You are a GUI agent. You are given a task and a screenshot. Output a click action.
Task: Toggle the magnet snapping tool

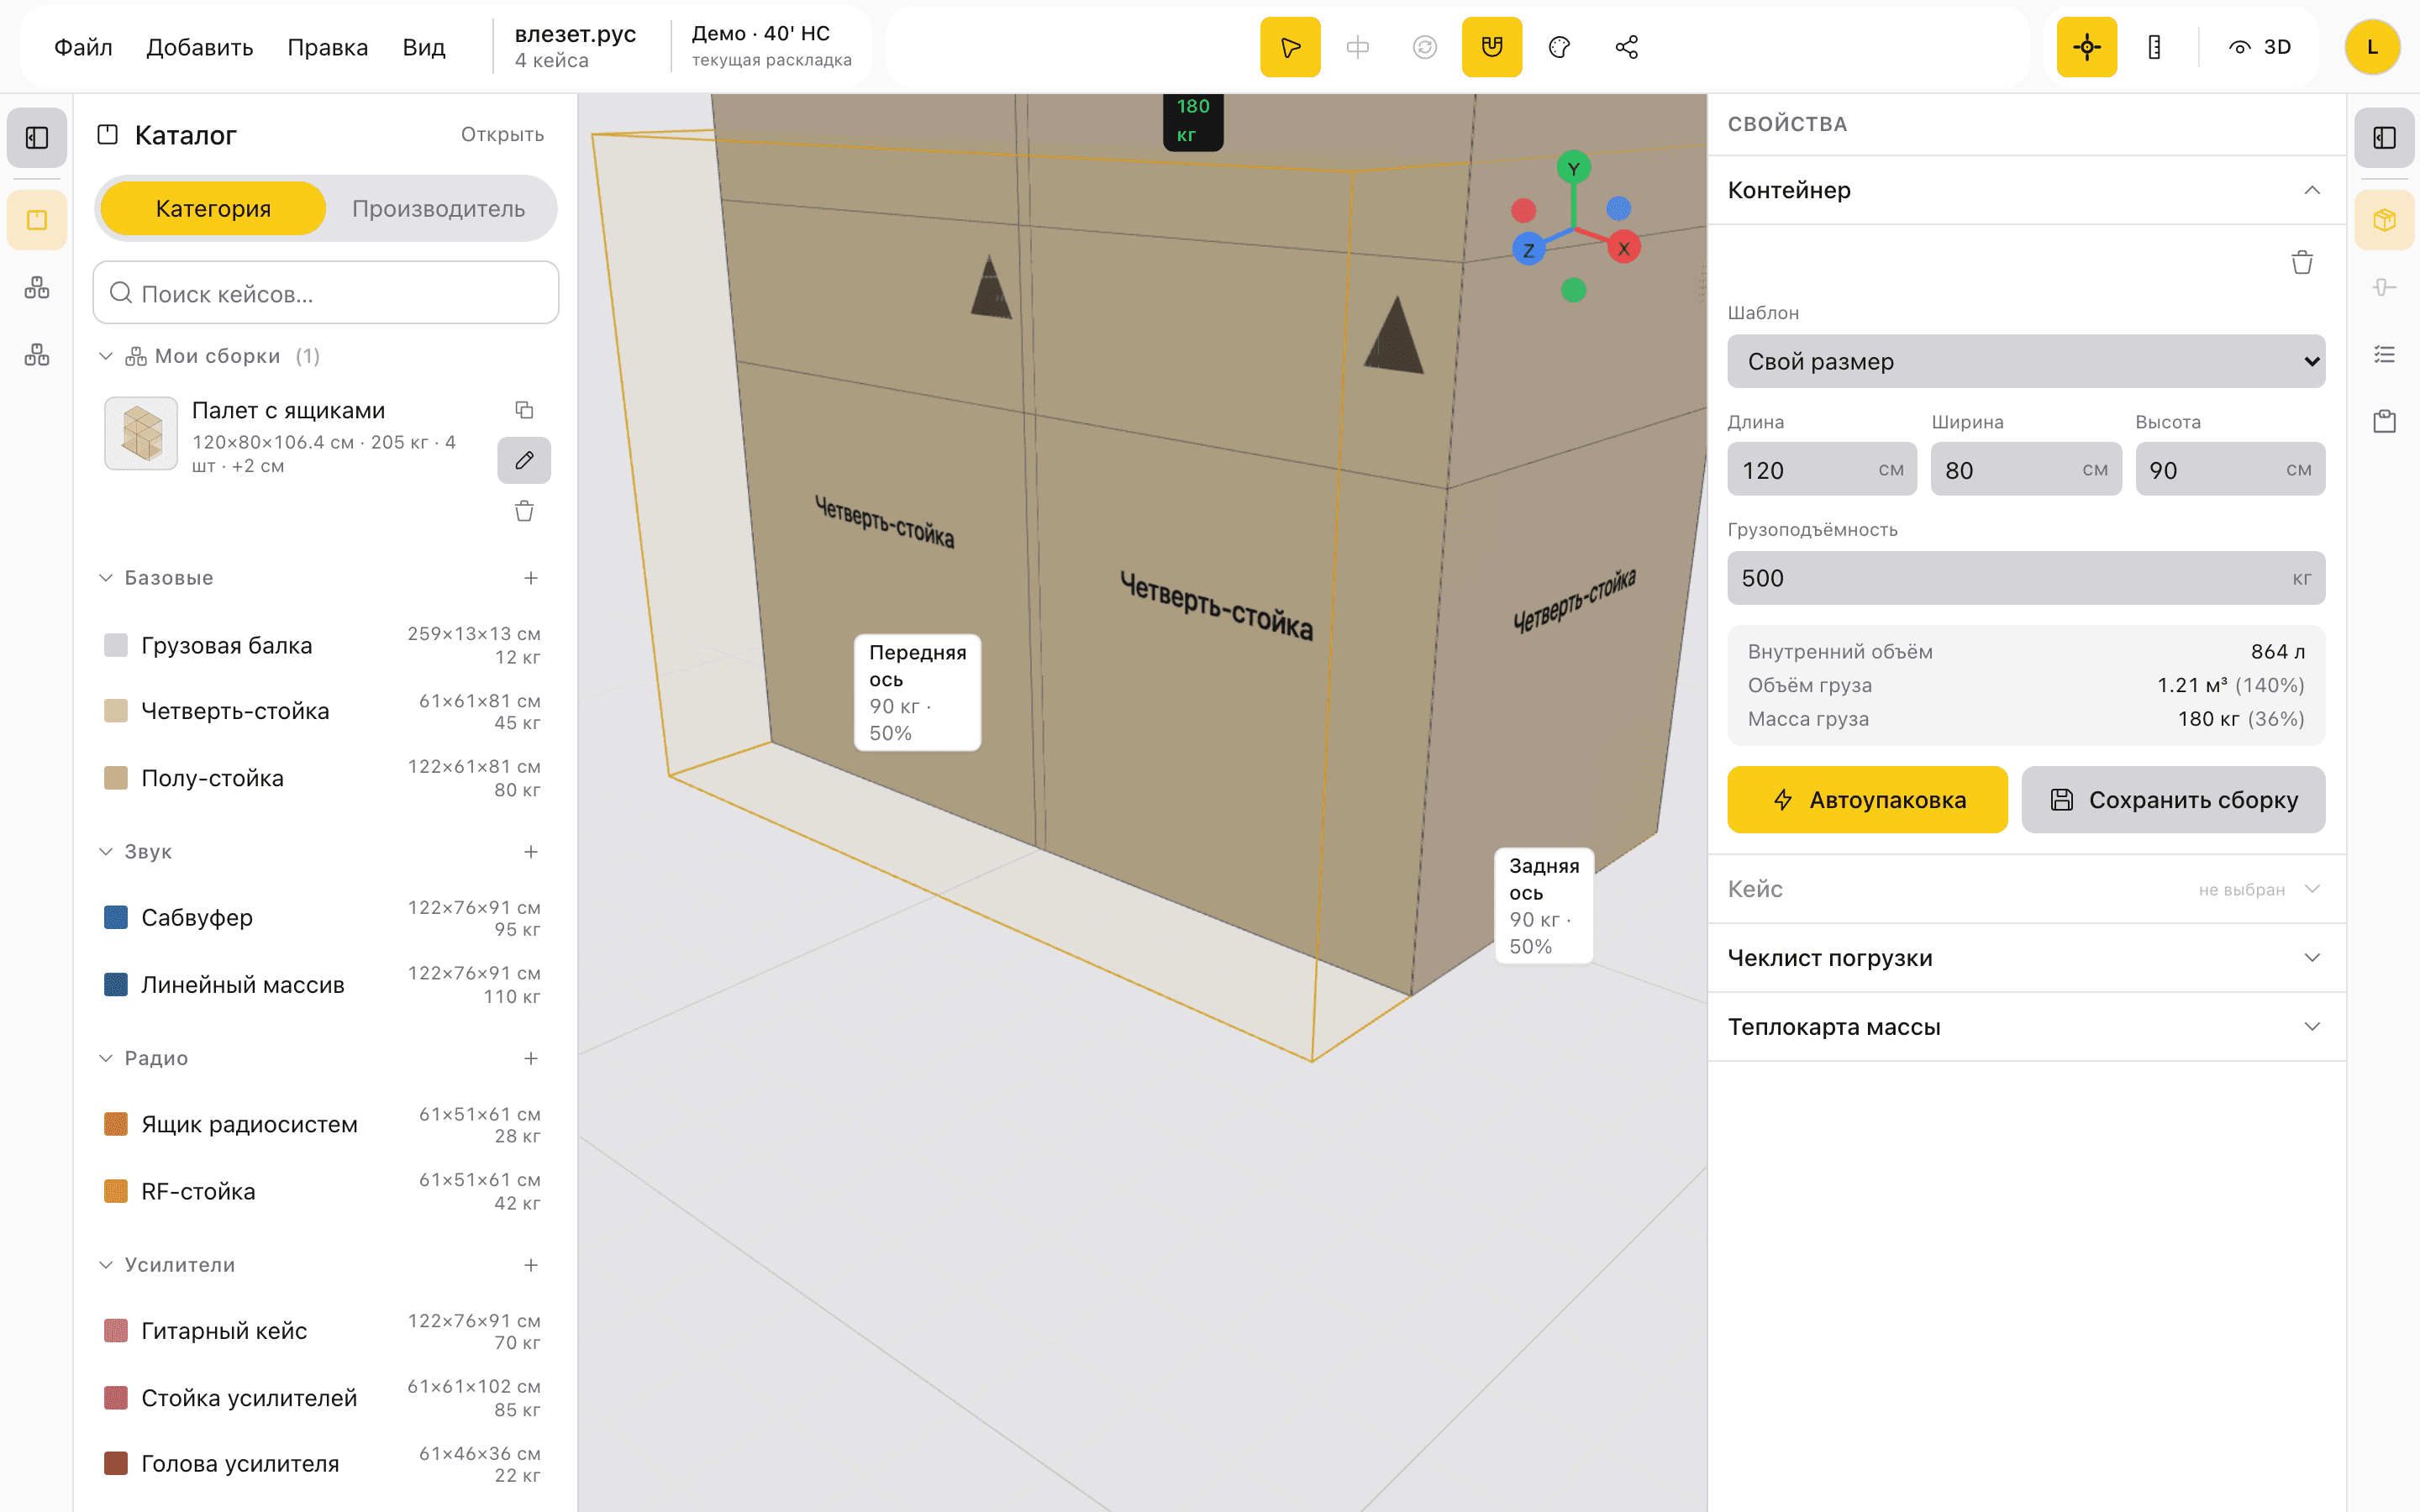(1492, 47)
